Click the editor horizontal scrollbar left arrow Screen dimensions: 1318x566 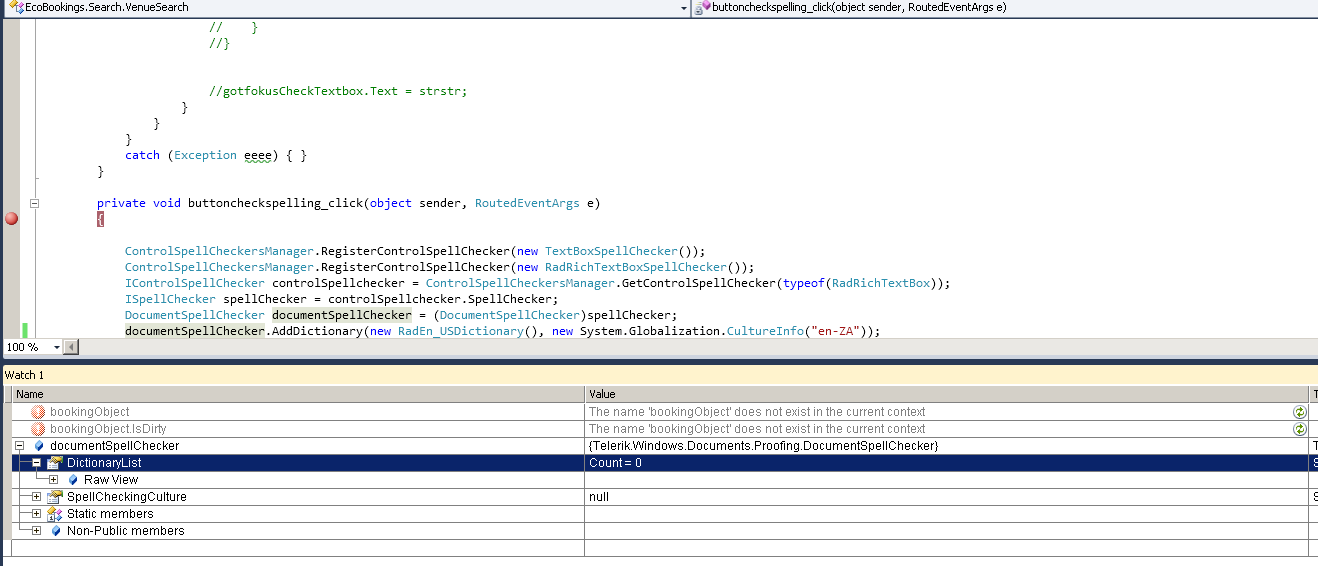71,347
